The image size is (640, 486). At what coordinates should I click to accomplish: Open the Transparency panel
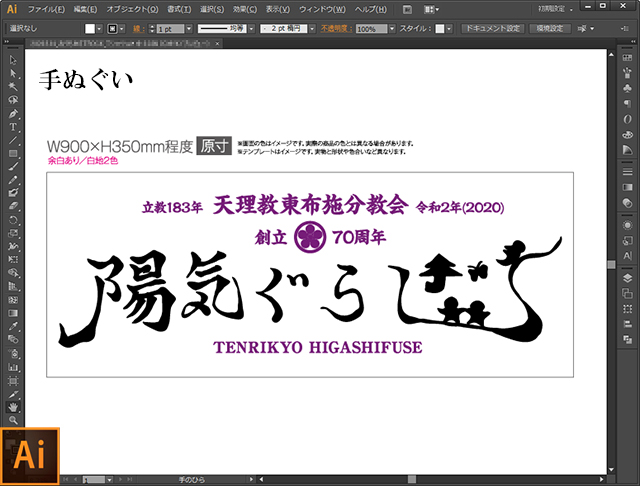tap(627, 203)
